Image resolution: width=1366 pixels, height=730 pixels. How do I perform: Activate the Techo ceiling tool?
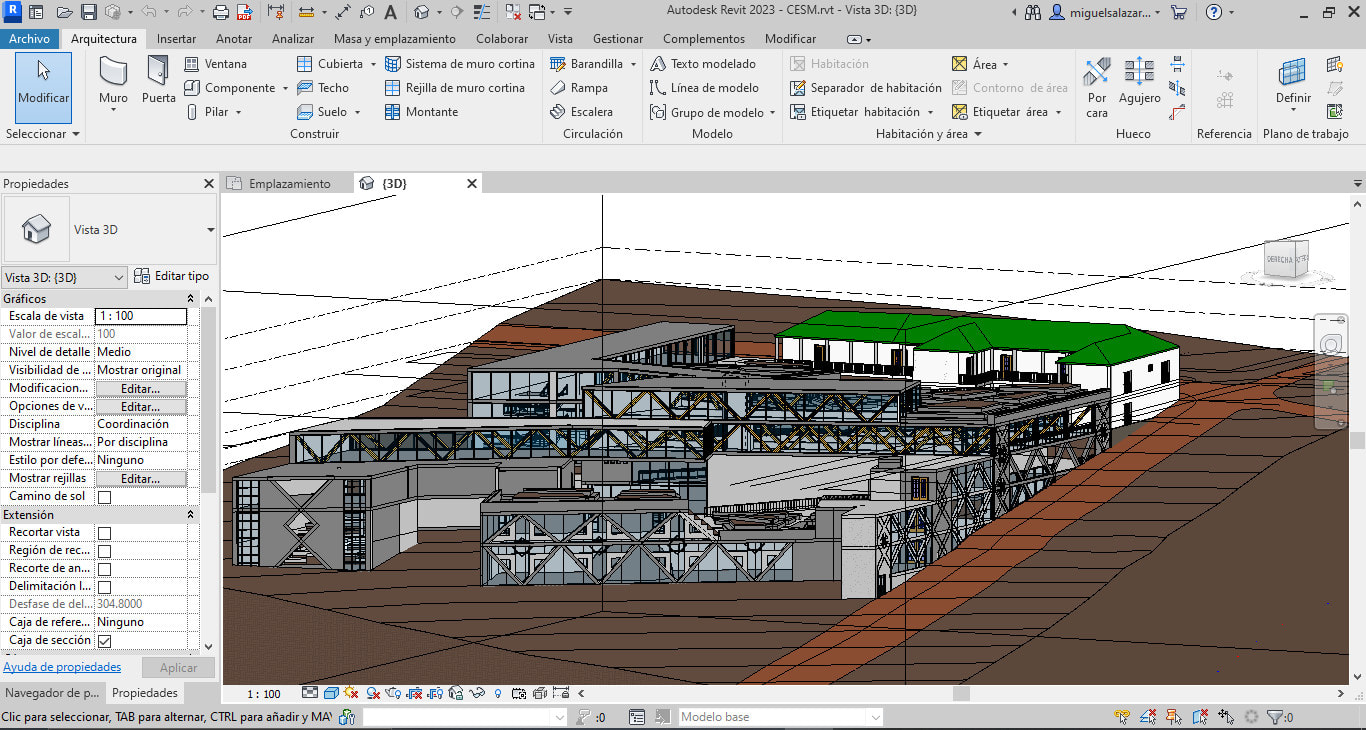[324, 88]
